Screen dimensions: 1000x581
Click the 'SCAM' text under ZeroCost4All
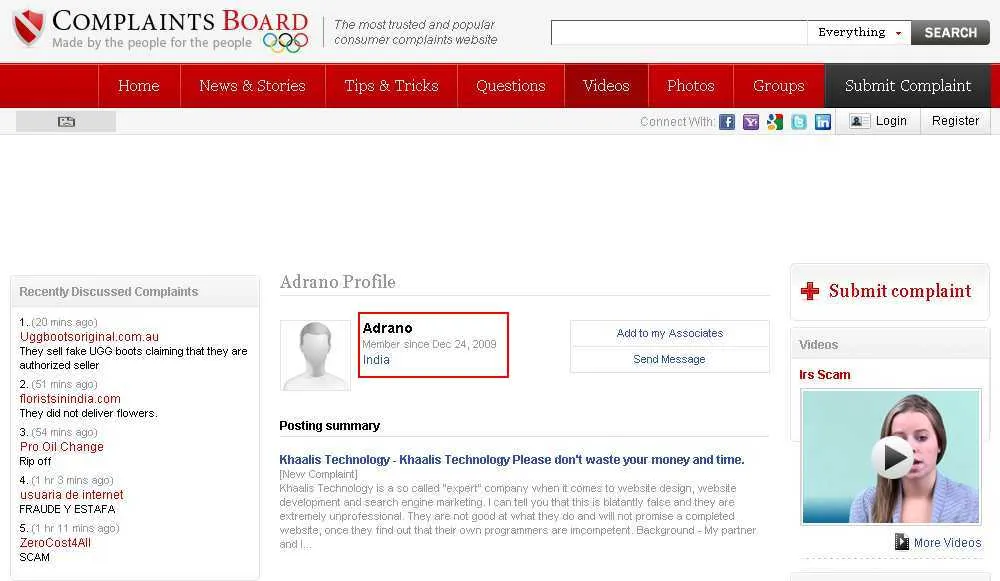pos(34,557)
